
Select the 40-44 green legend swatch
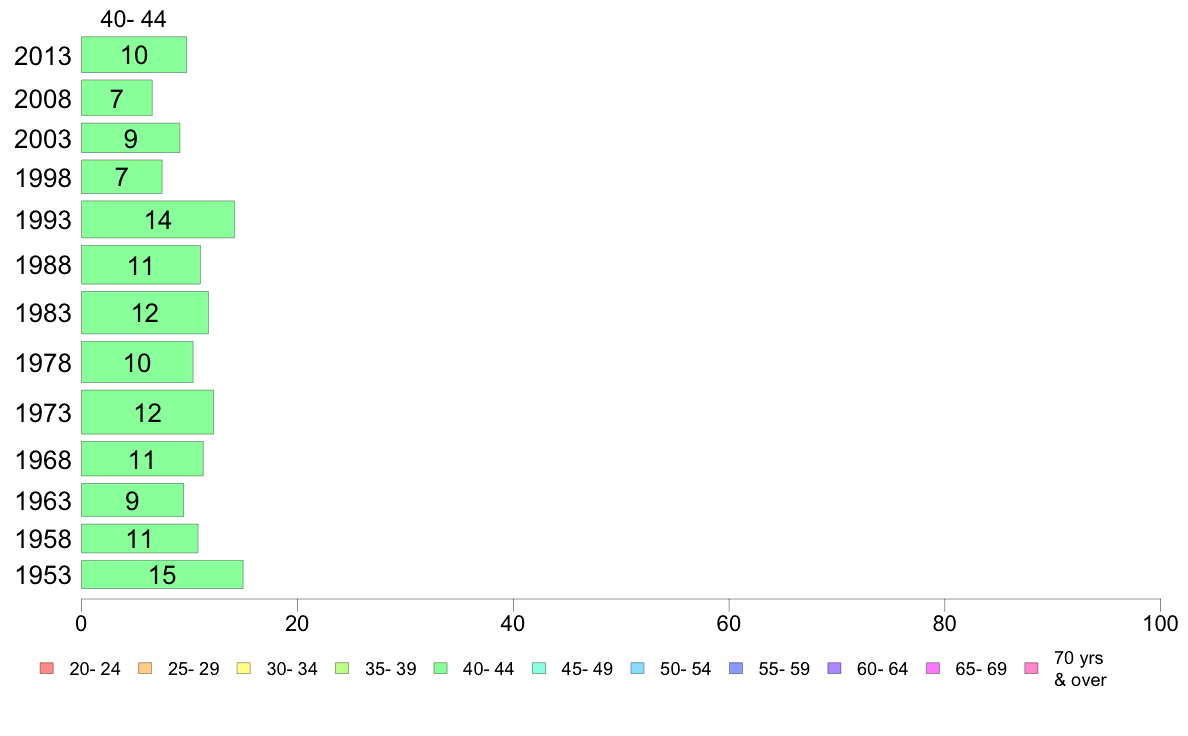coord(440,669)
